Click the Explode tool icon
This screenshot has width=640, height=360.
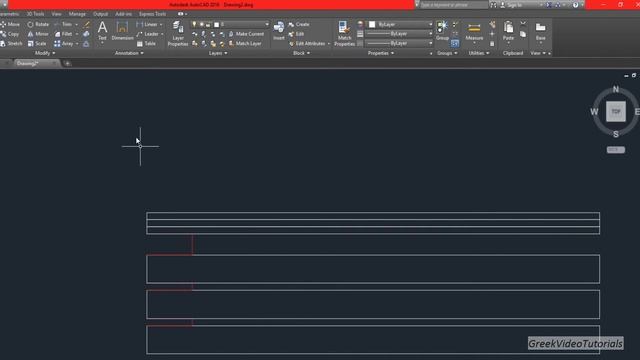click(x=86, y=34)
